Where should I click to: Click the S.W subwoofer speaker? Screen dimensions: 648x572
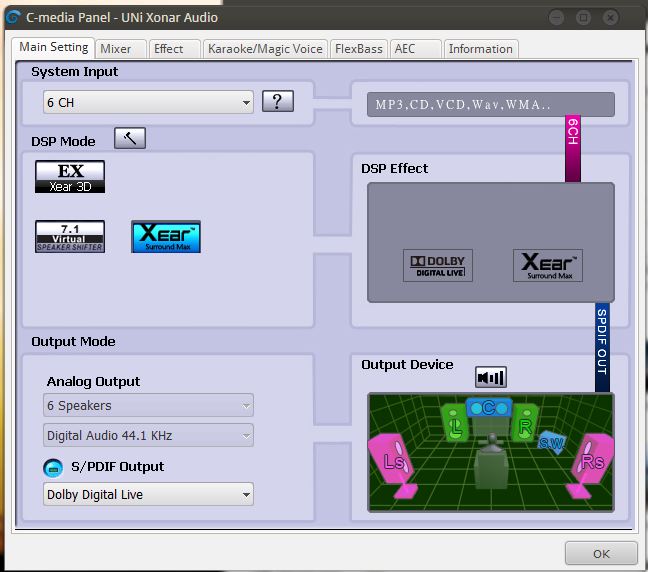click(x=552, y=443)
